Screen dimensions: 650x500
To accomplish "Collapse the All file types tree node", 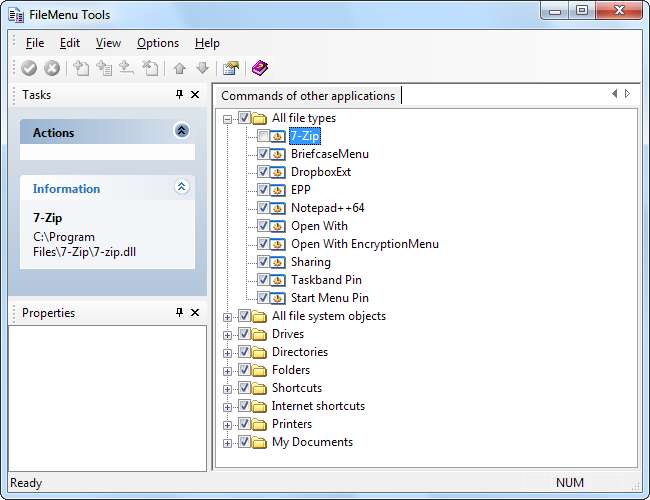I will coord(228,118).
